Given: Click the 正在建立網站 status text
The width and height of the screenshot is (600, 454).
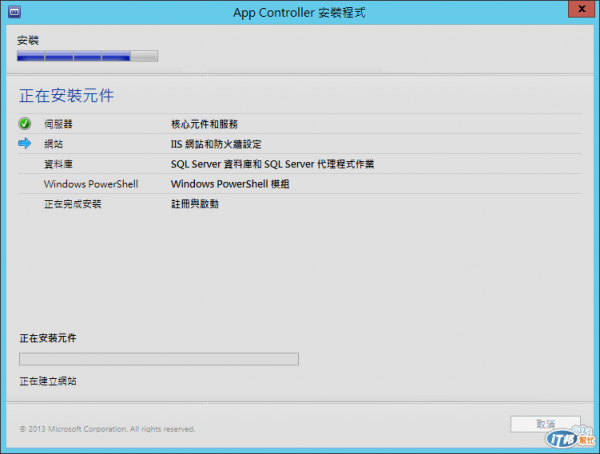Looking at the screenshot, I should point(48,381).
